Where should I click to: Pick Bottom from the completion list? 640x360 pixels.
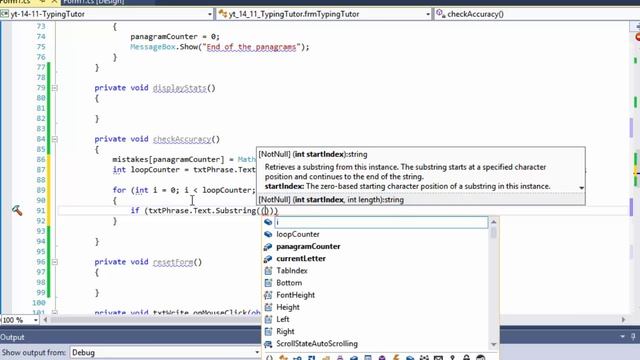[289, 283]
